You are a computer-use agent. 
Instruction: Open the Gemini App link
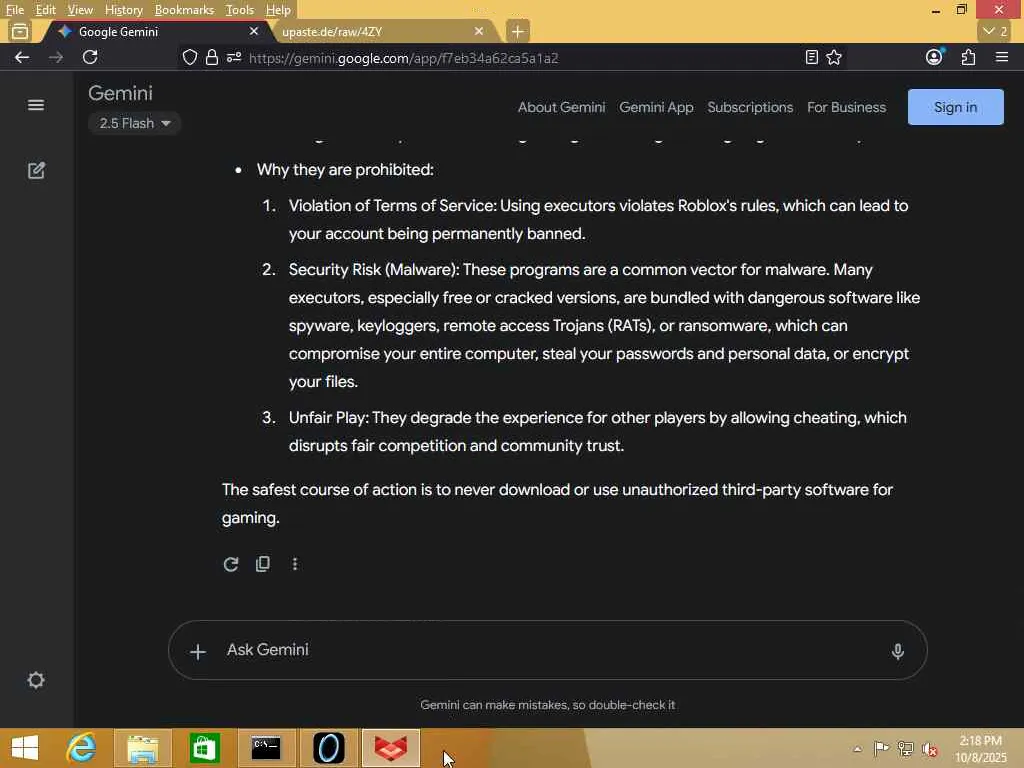[x=656, y=107]
